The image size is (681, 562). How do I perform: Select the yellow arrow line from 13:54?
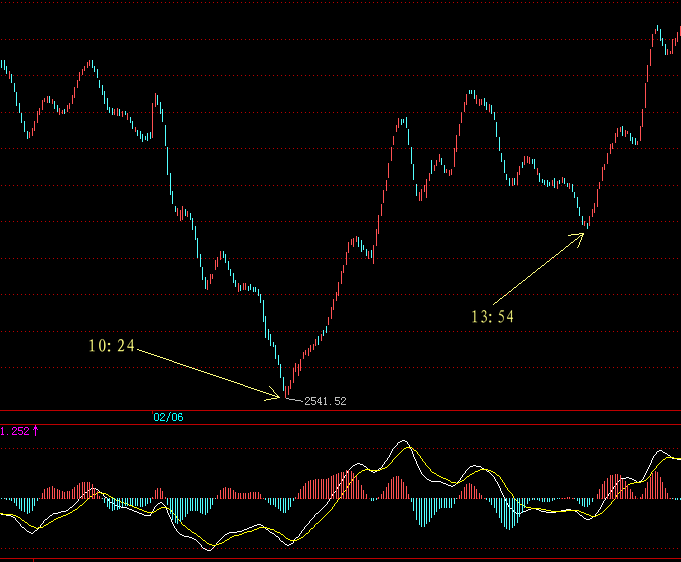pos(540,268)
